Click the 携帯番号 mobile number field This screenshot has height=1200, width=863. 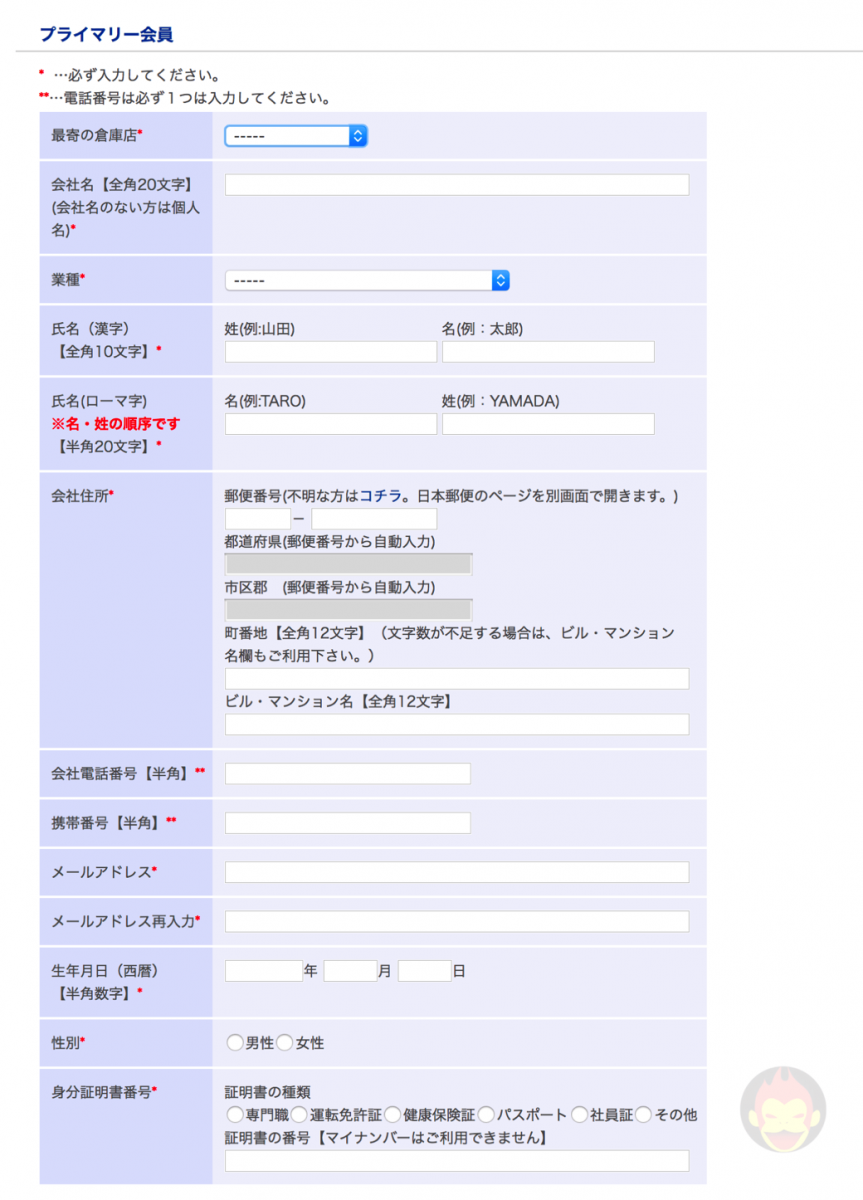[347, 822]
